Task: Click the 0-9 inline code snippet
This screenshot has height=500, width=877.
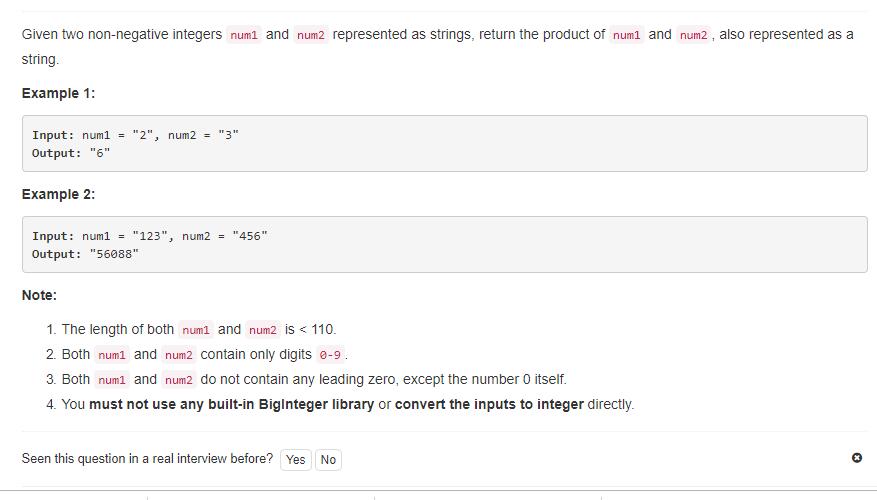Action: 330,355
